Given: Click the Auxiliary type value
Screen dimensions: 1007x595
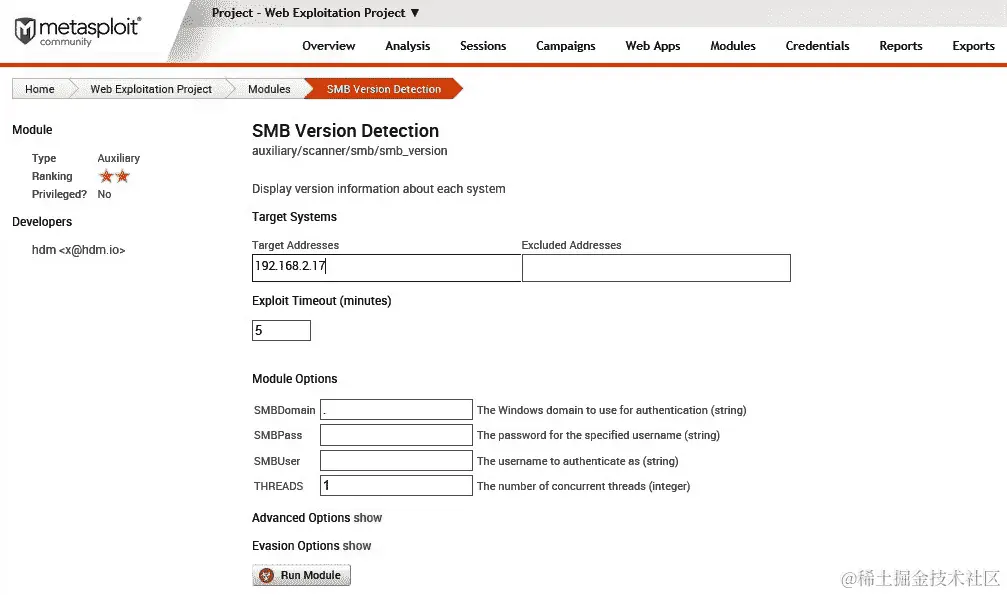Looking at the screenshot, I should [x=118, y=158].
